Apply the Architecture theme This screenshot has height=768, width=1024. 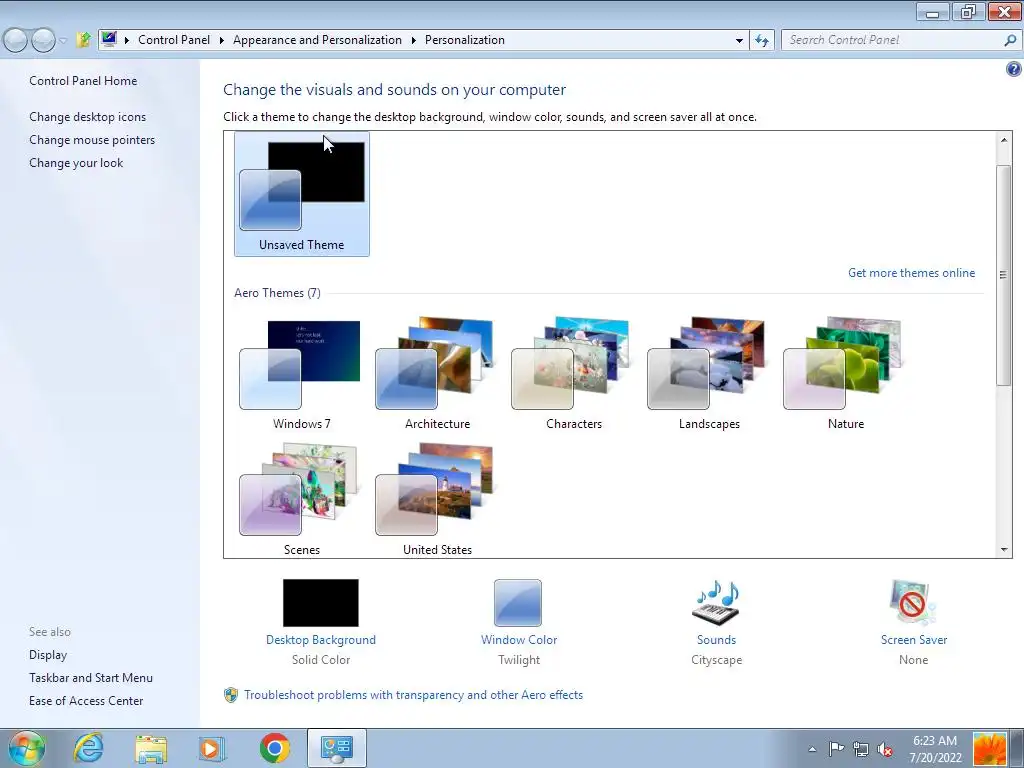point(437,374)
